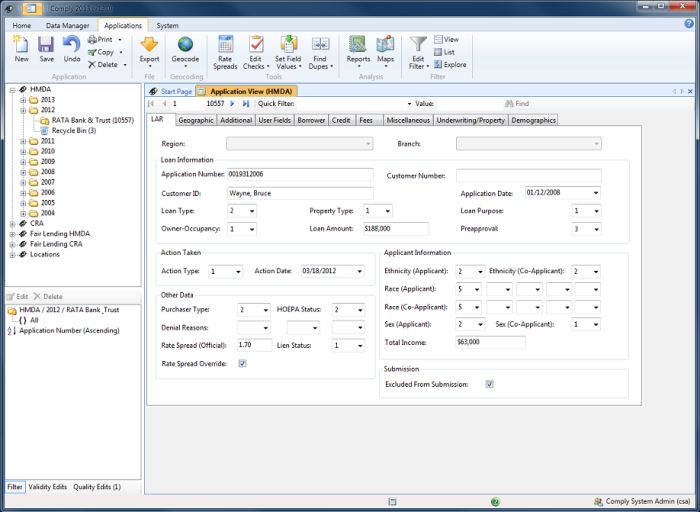Open the Maps analysis icon

click(385, 51)
